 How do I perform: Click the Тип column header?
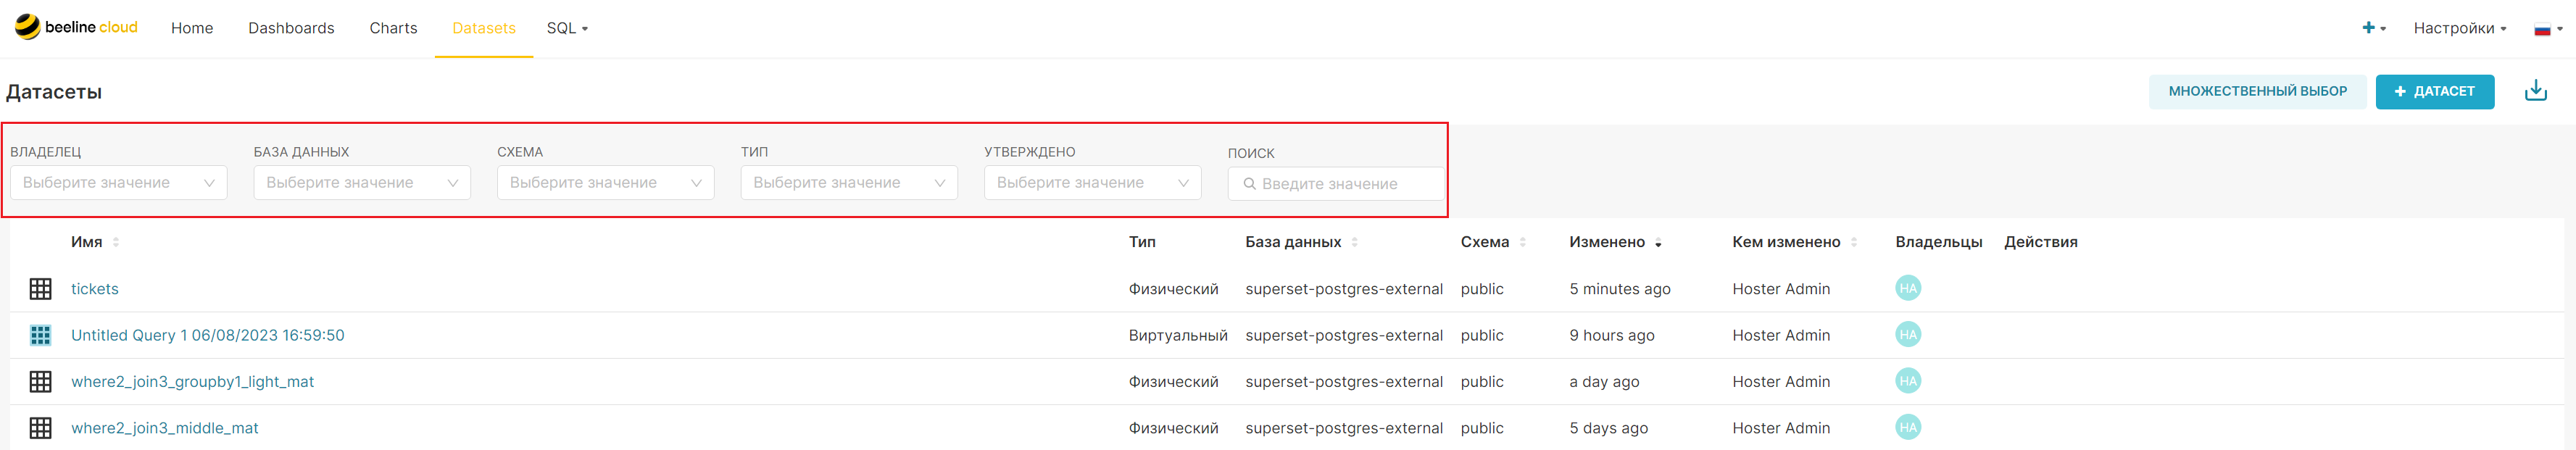1142,242
